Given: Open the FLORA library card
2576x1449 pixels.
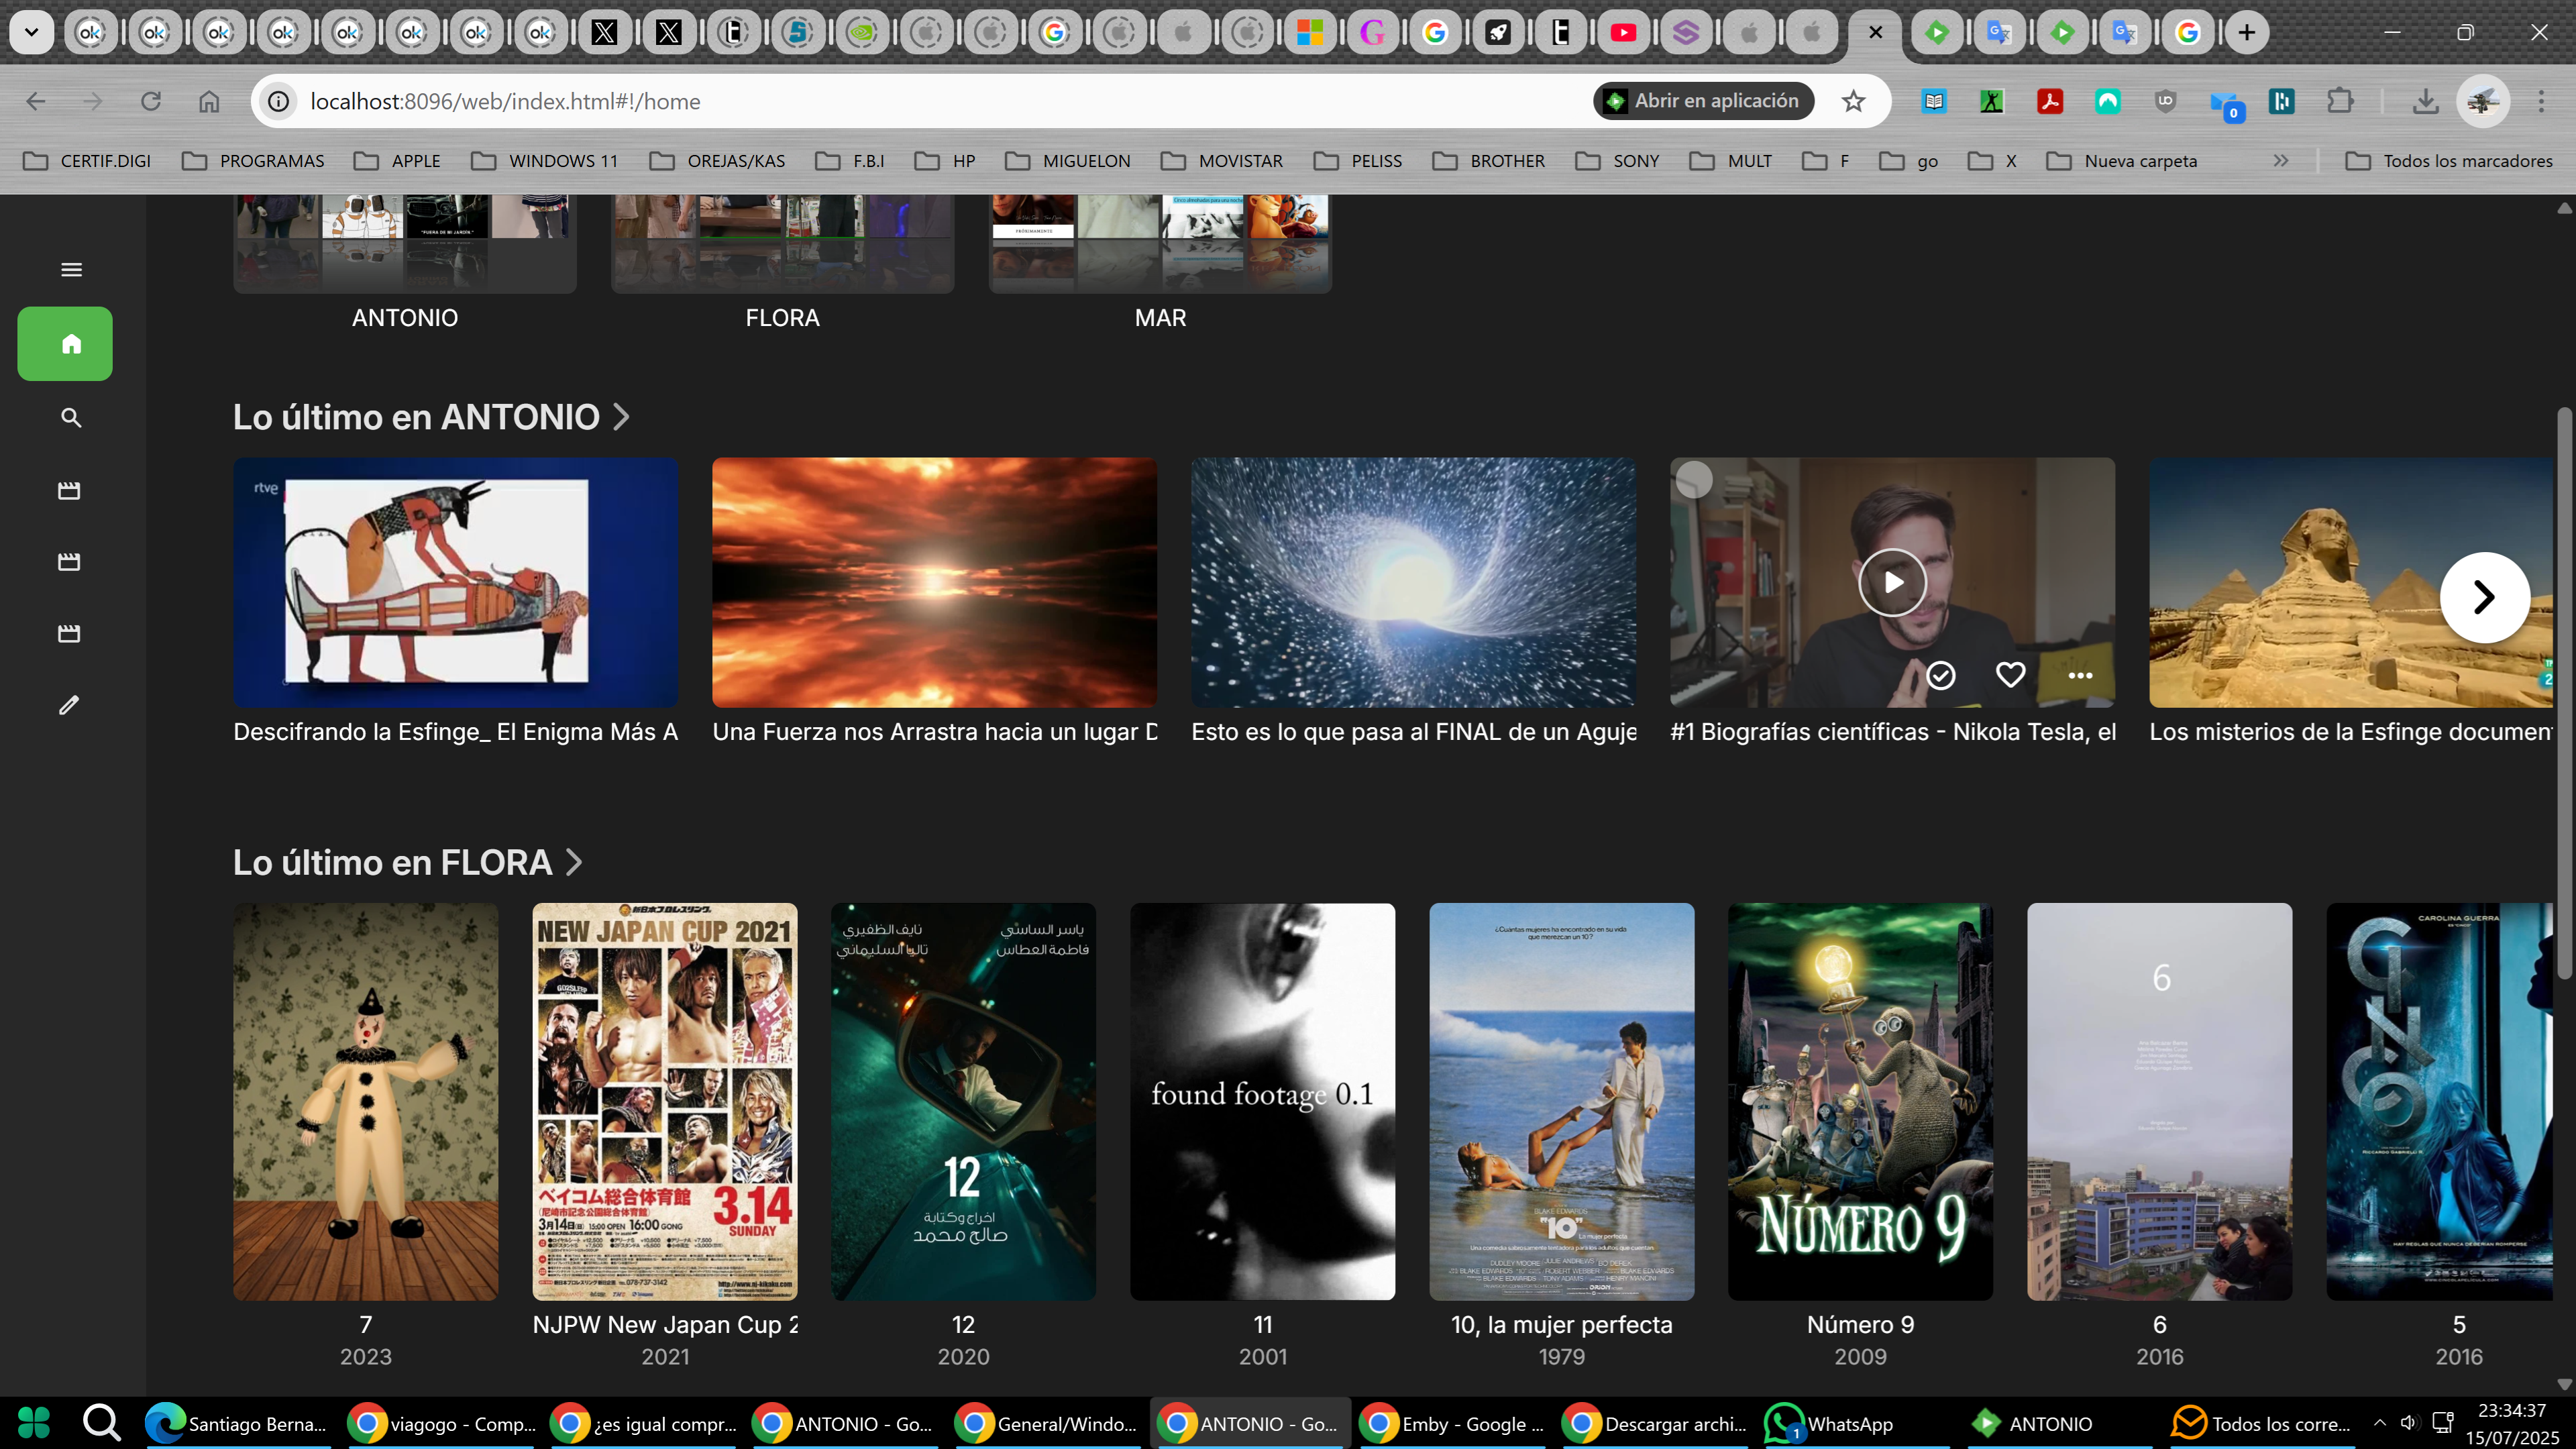Looking at the screenshot, I should point(782,244).
